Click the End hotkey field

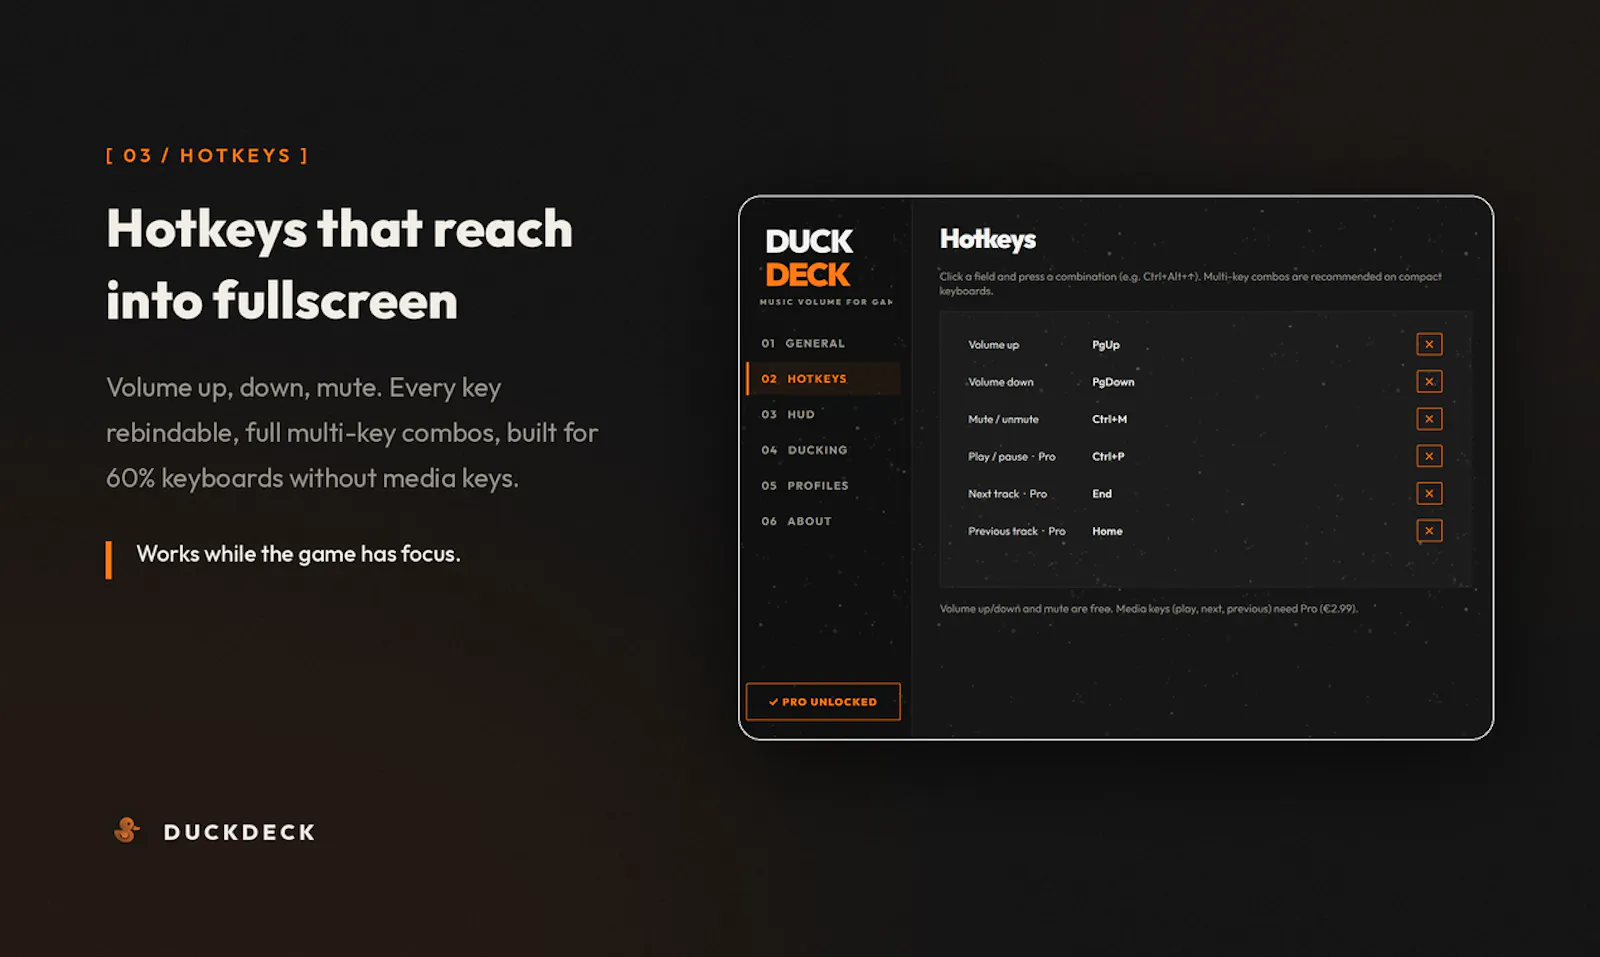pos(1102,494)
